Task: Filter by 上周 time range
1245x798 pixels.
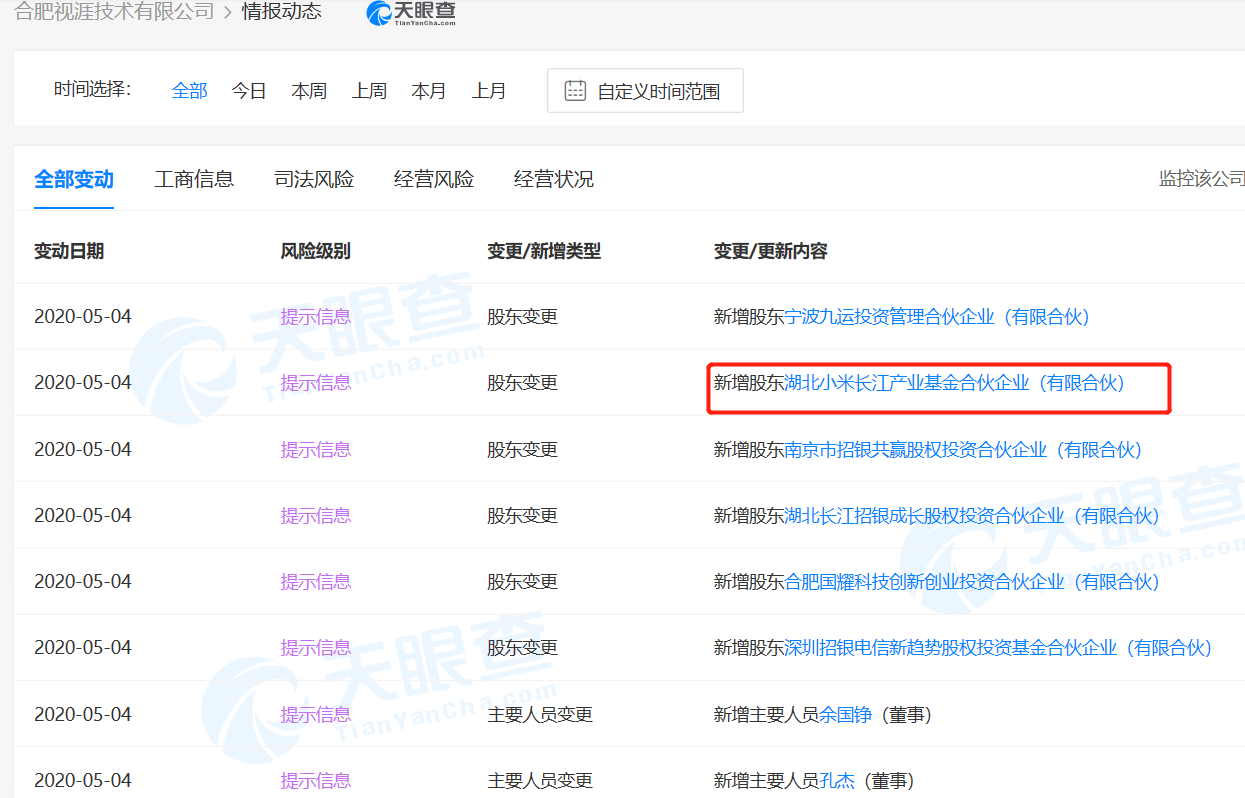Action: (369, 91)
